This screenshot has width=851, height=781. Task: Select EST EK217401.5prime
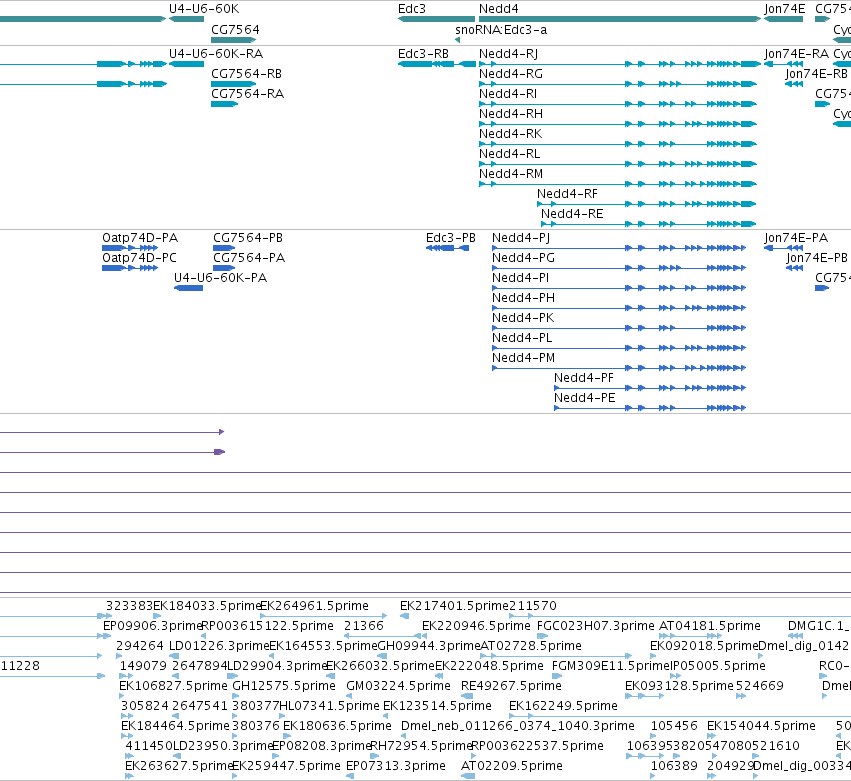(x=404, y=616)
